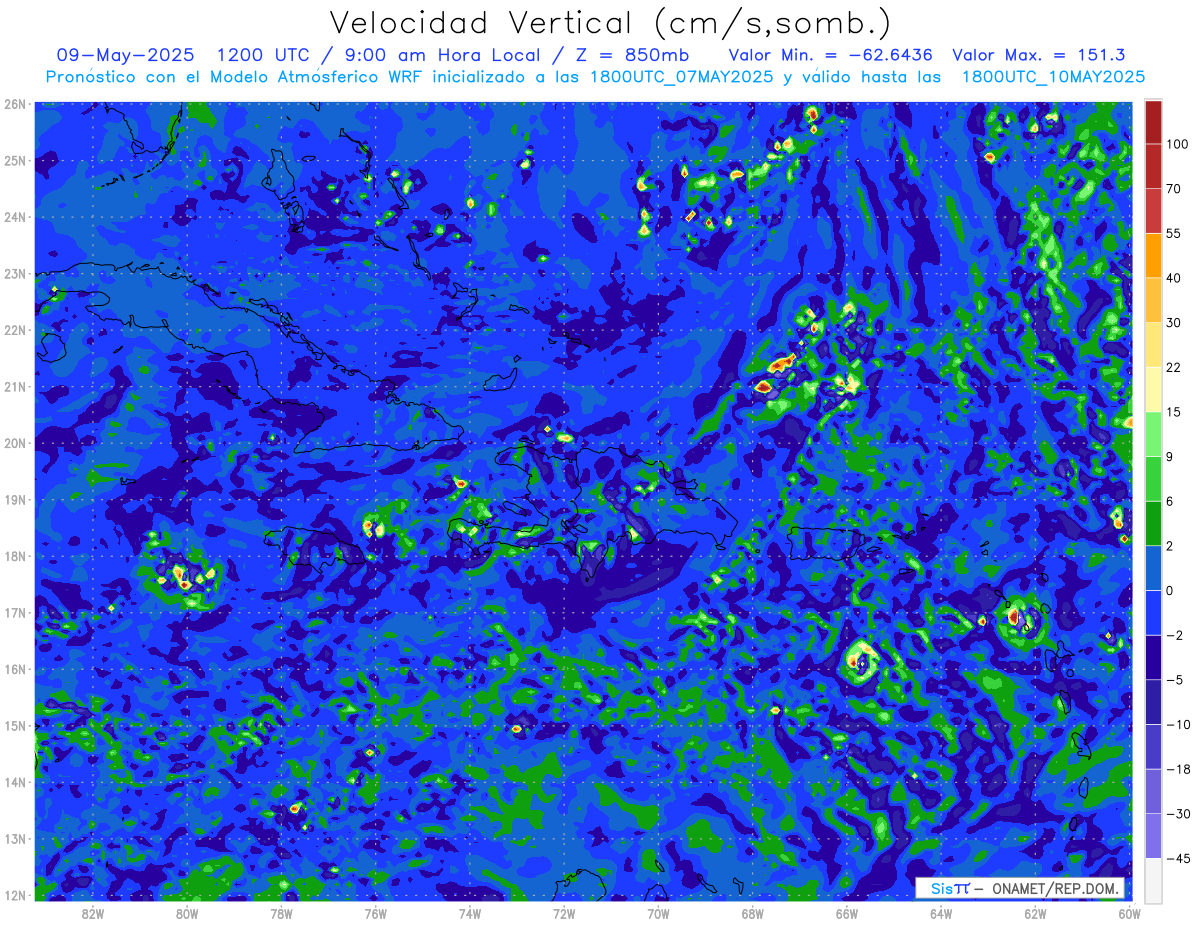This screenshot has height=927, width=1200.
Task: Click the colorbar label '30'
Action: point(1174,322)
